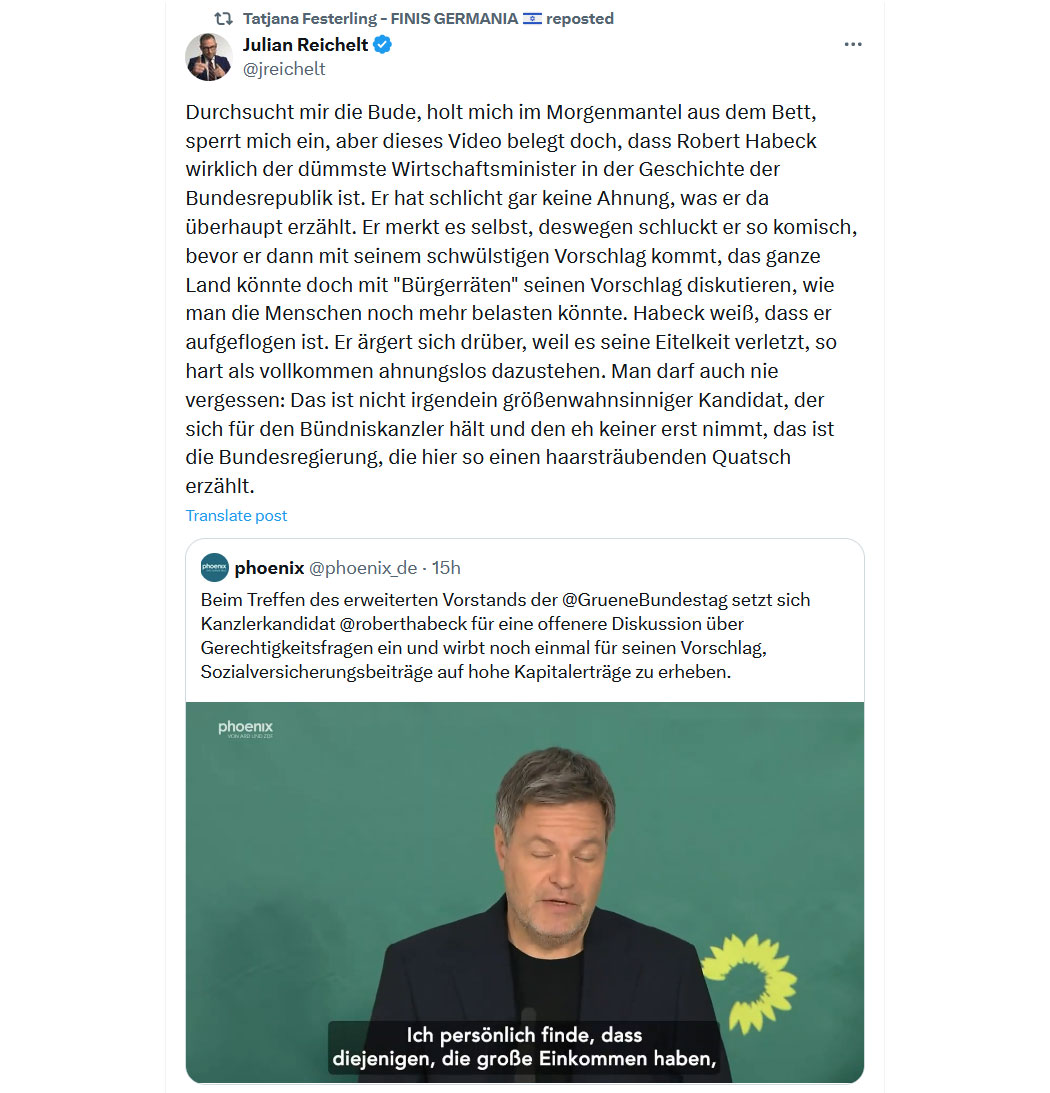1050x1093 pixels.
Task: Click Translate post
Action: 236,516
